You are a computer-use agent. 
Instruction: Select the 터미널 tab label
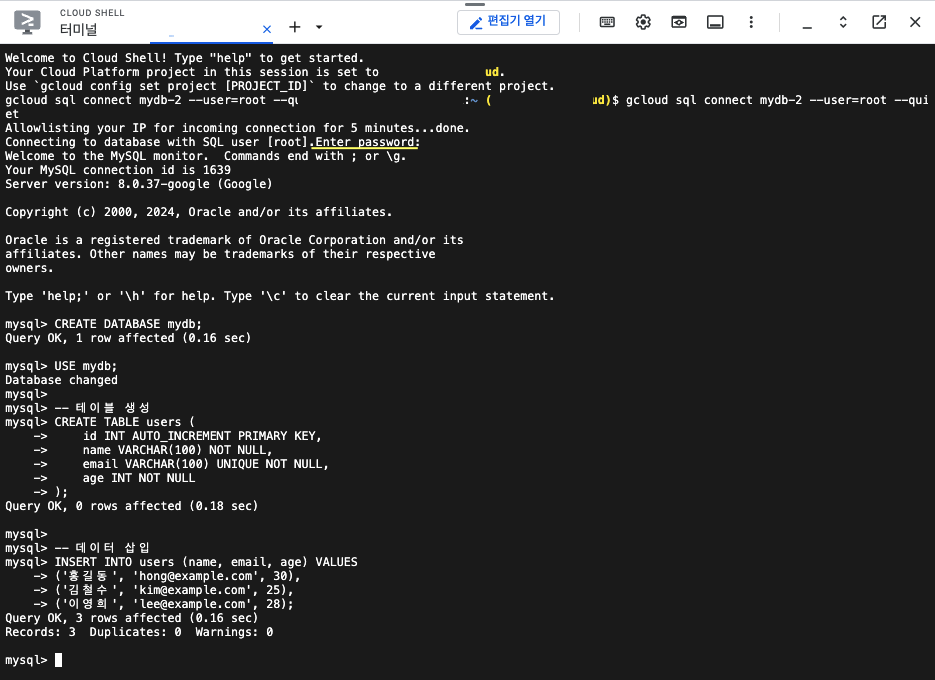tap(78, 29)
